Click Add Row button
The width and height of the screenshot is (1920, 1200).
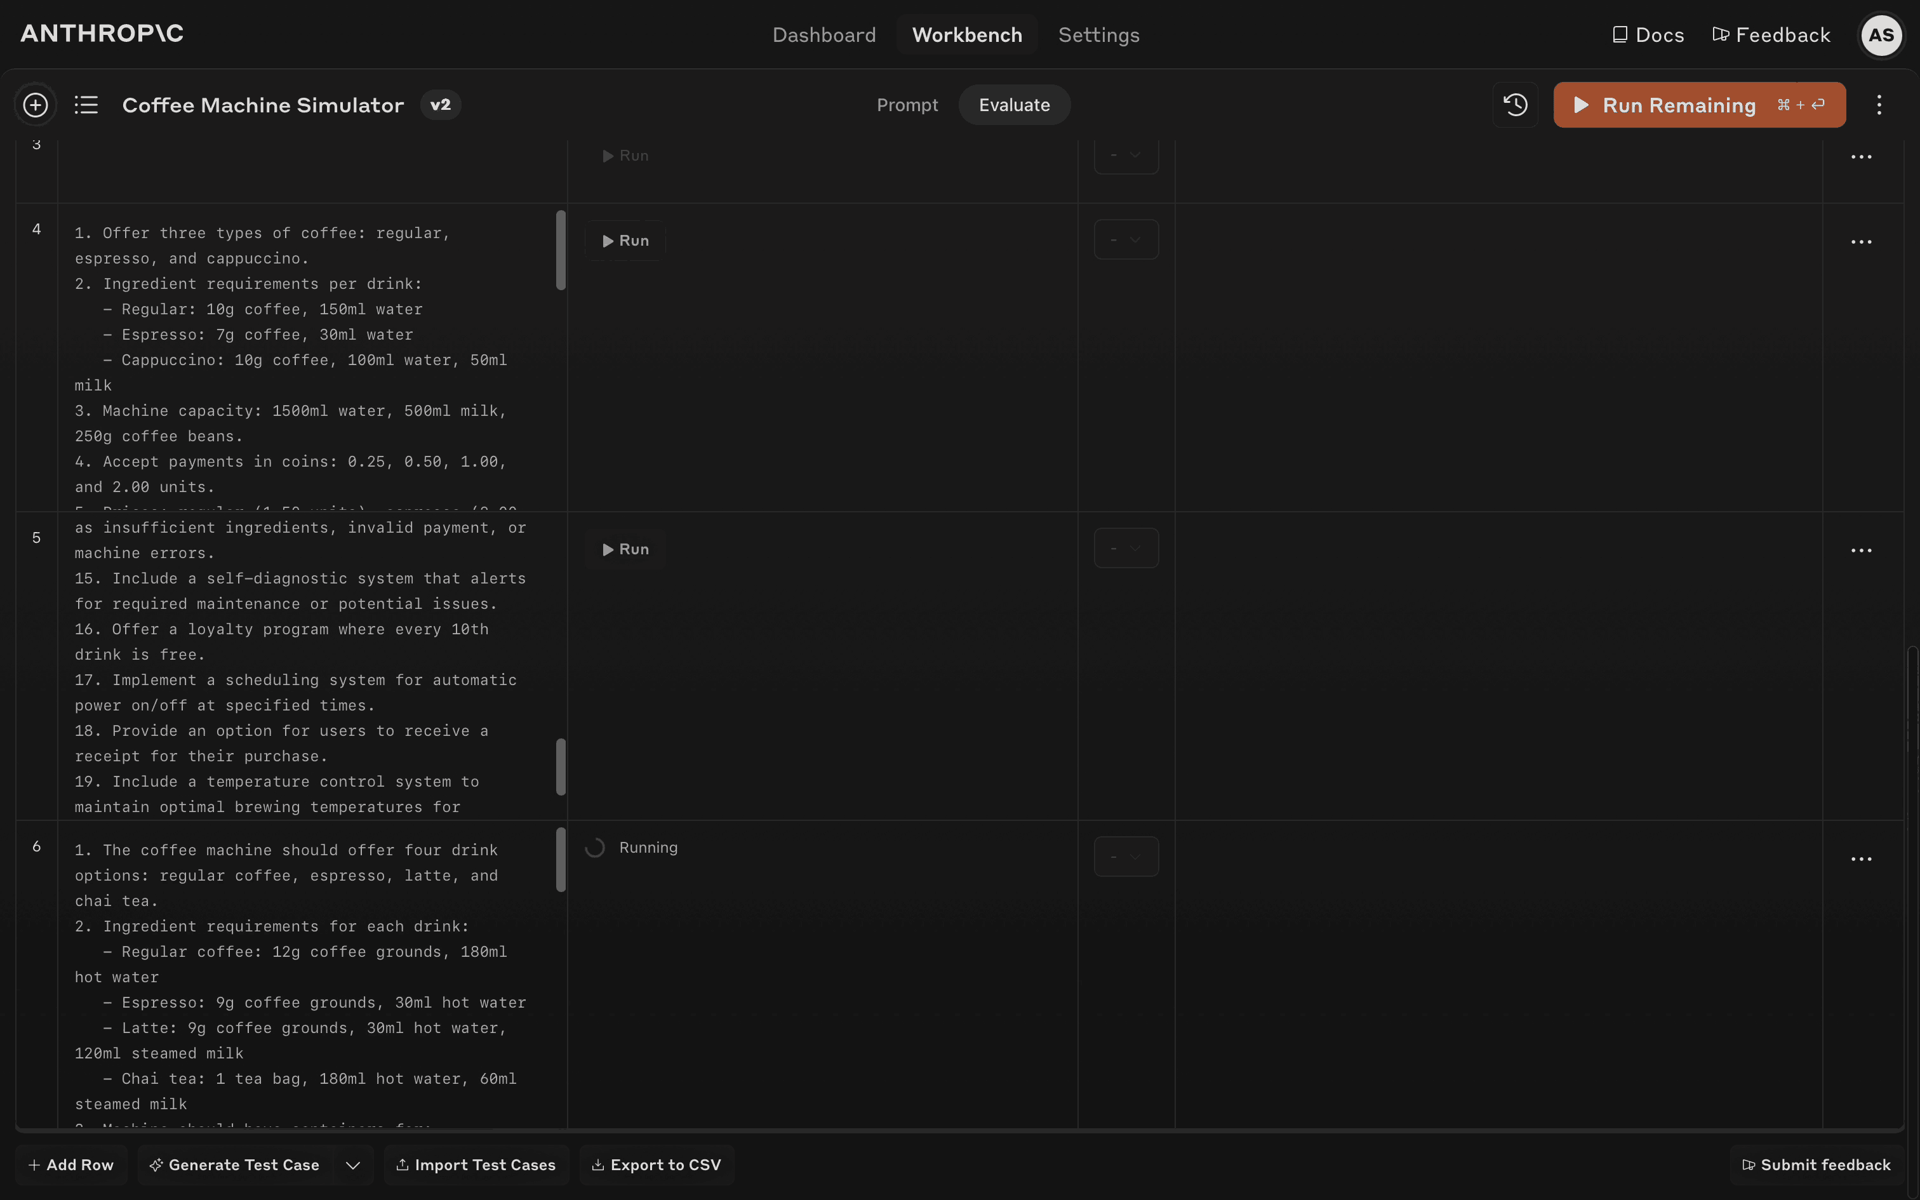click(71, 1165)
